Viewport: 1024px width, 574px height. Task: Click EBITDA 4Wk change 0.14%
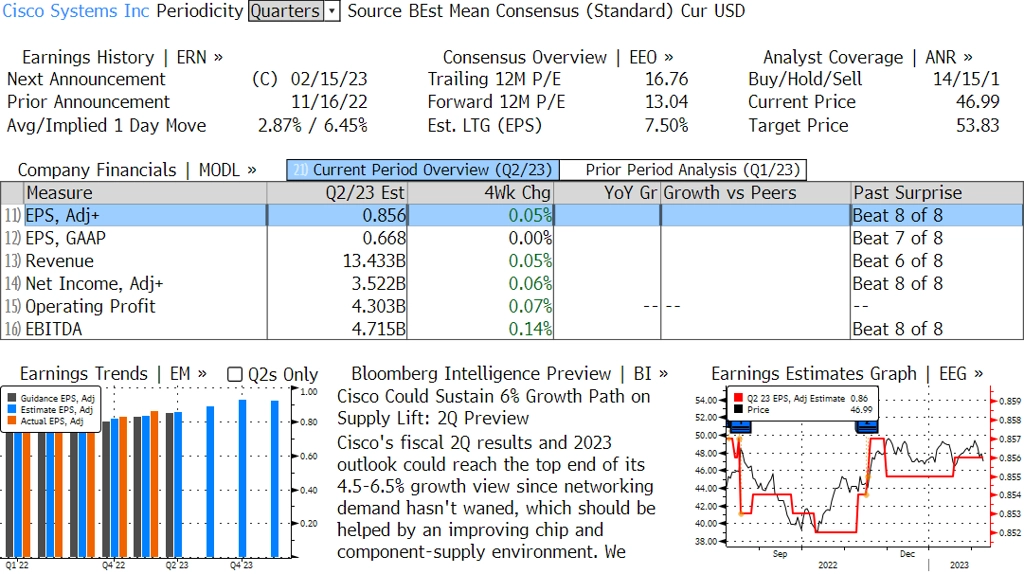point(530,329)
